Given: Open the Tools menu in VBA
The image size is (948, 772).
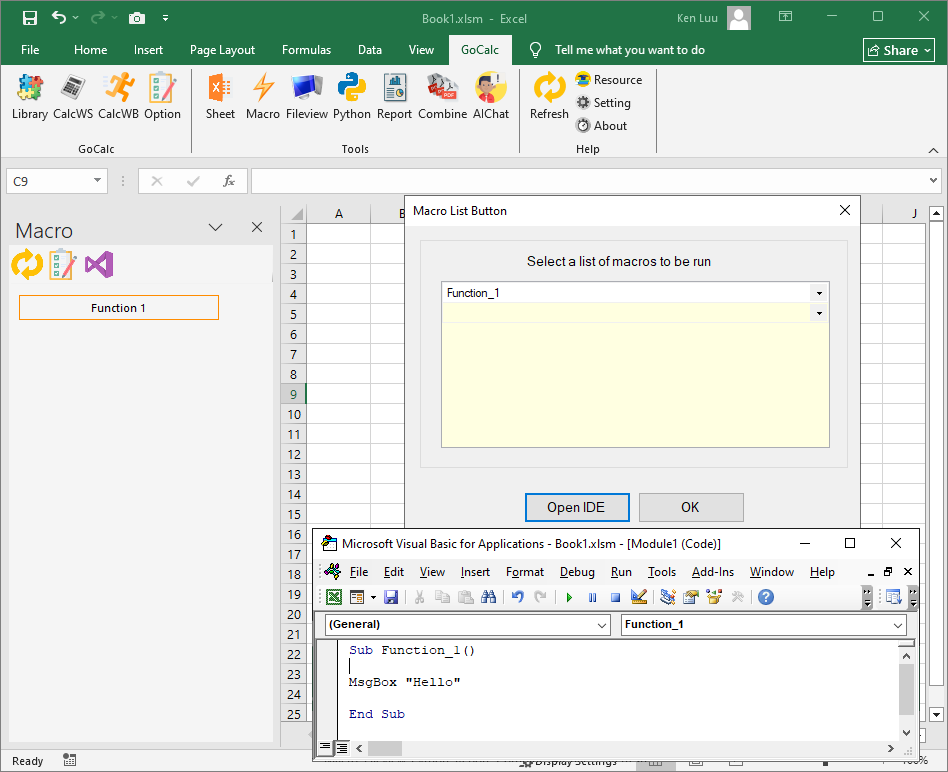Looking at the screenshot, I should click(x=661, y=572).
